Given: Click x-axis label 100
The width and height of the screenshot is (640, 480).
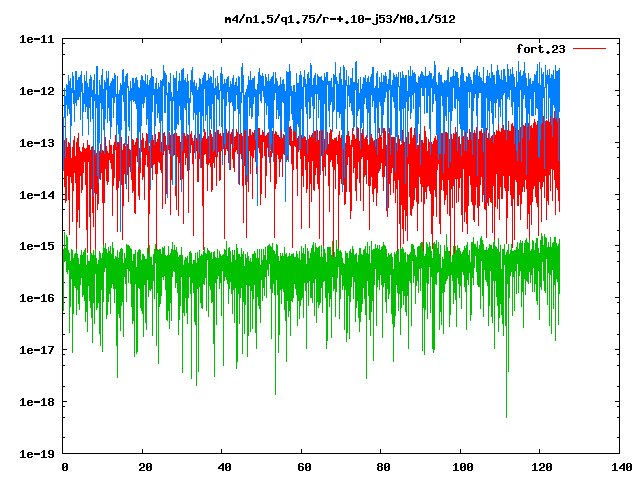Looking at the screenshot, I should coord(463,467).
